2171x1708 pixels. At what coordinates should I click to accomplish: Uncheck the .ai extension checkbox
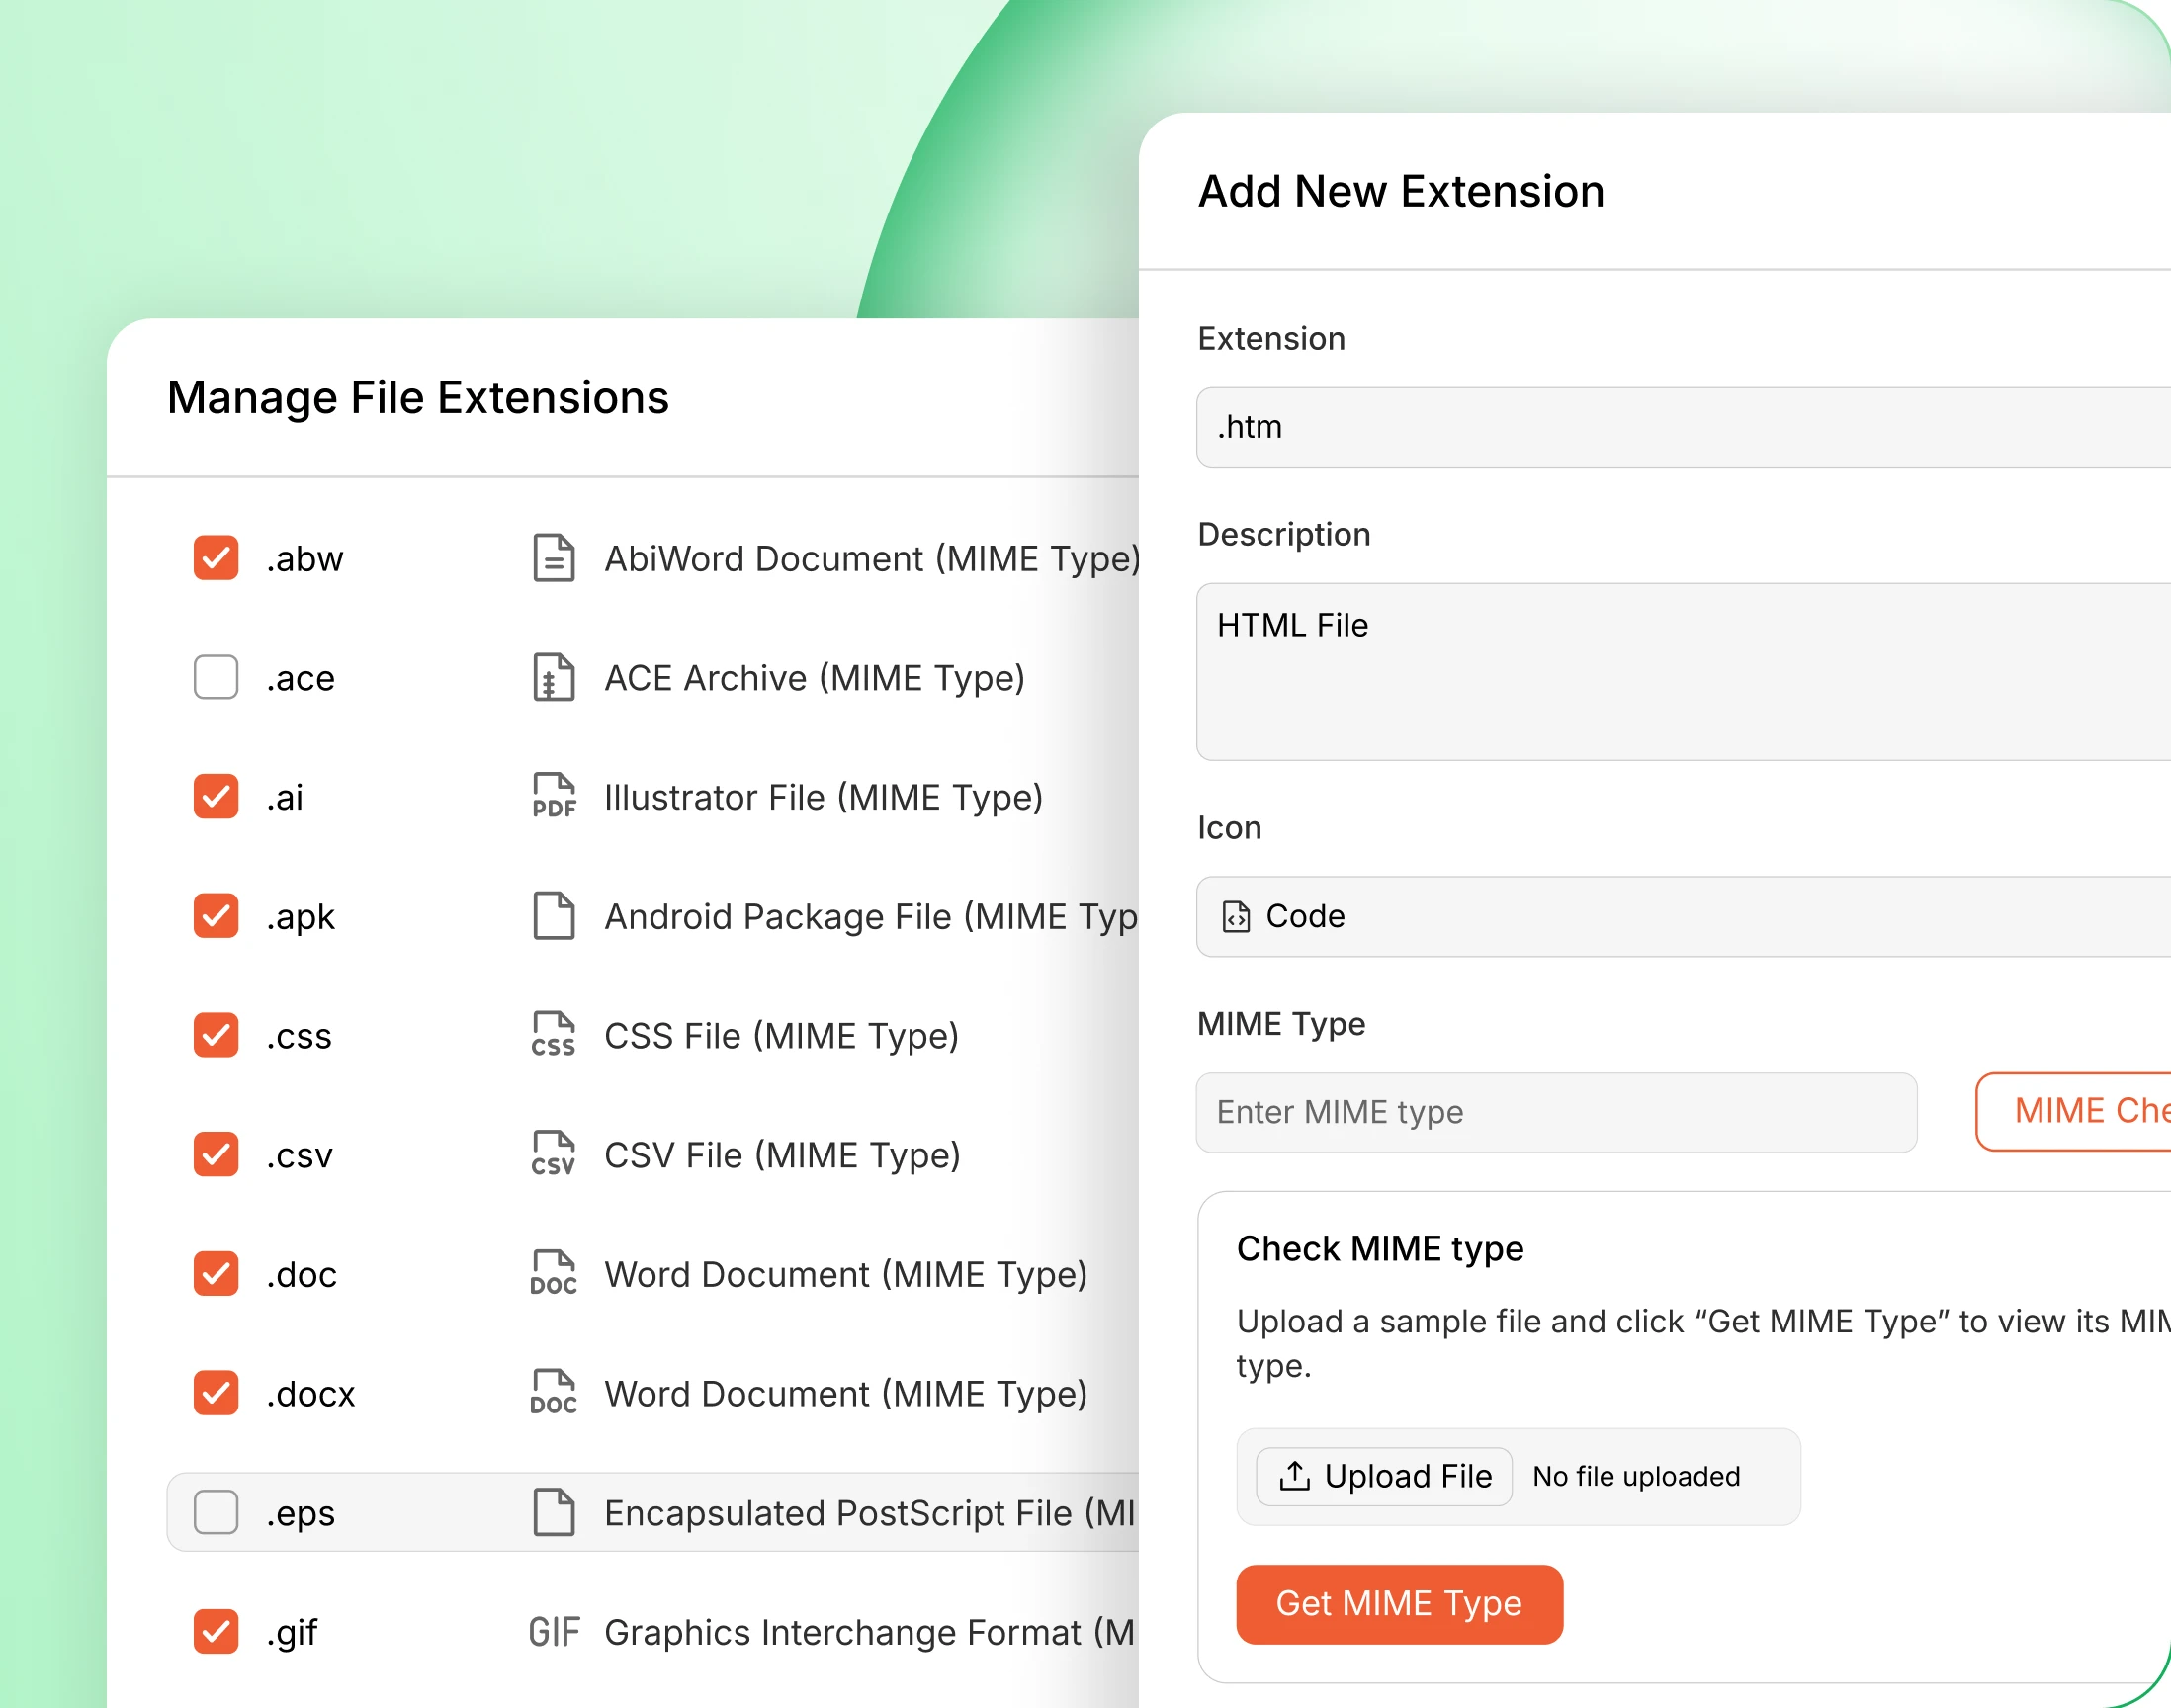pos(216,796)
